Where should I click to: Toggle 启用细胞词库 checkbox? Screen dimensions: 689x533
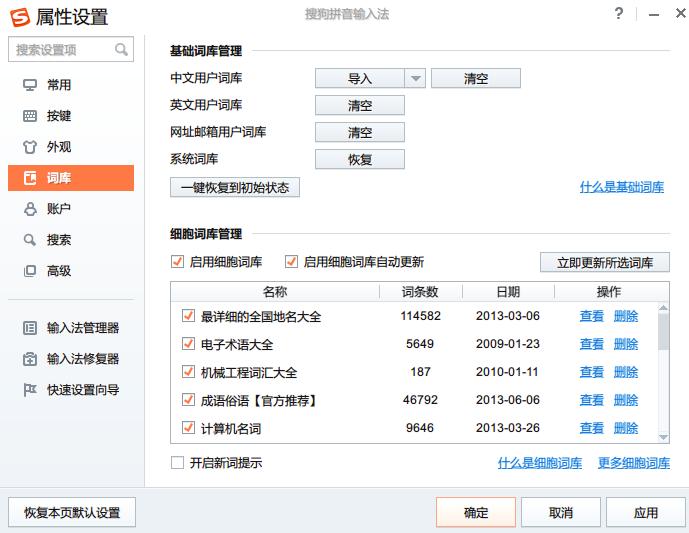pyautogui.click(x=178, y=262)
